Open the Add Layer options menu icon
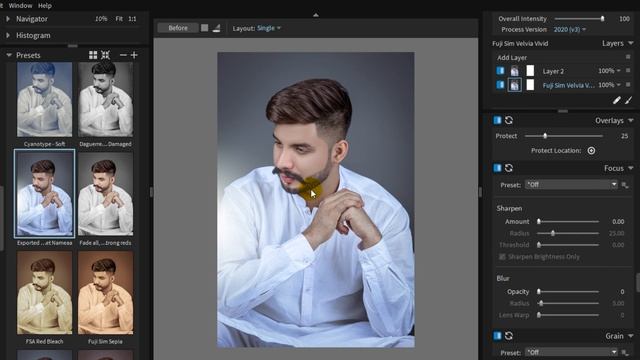 tap(628, 57)
